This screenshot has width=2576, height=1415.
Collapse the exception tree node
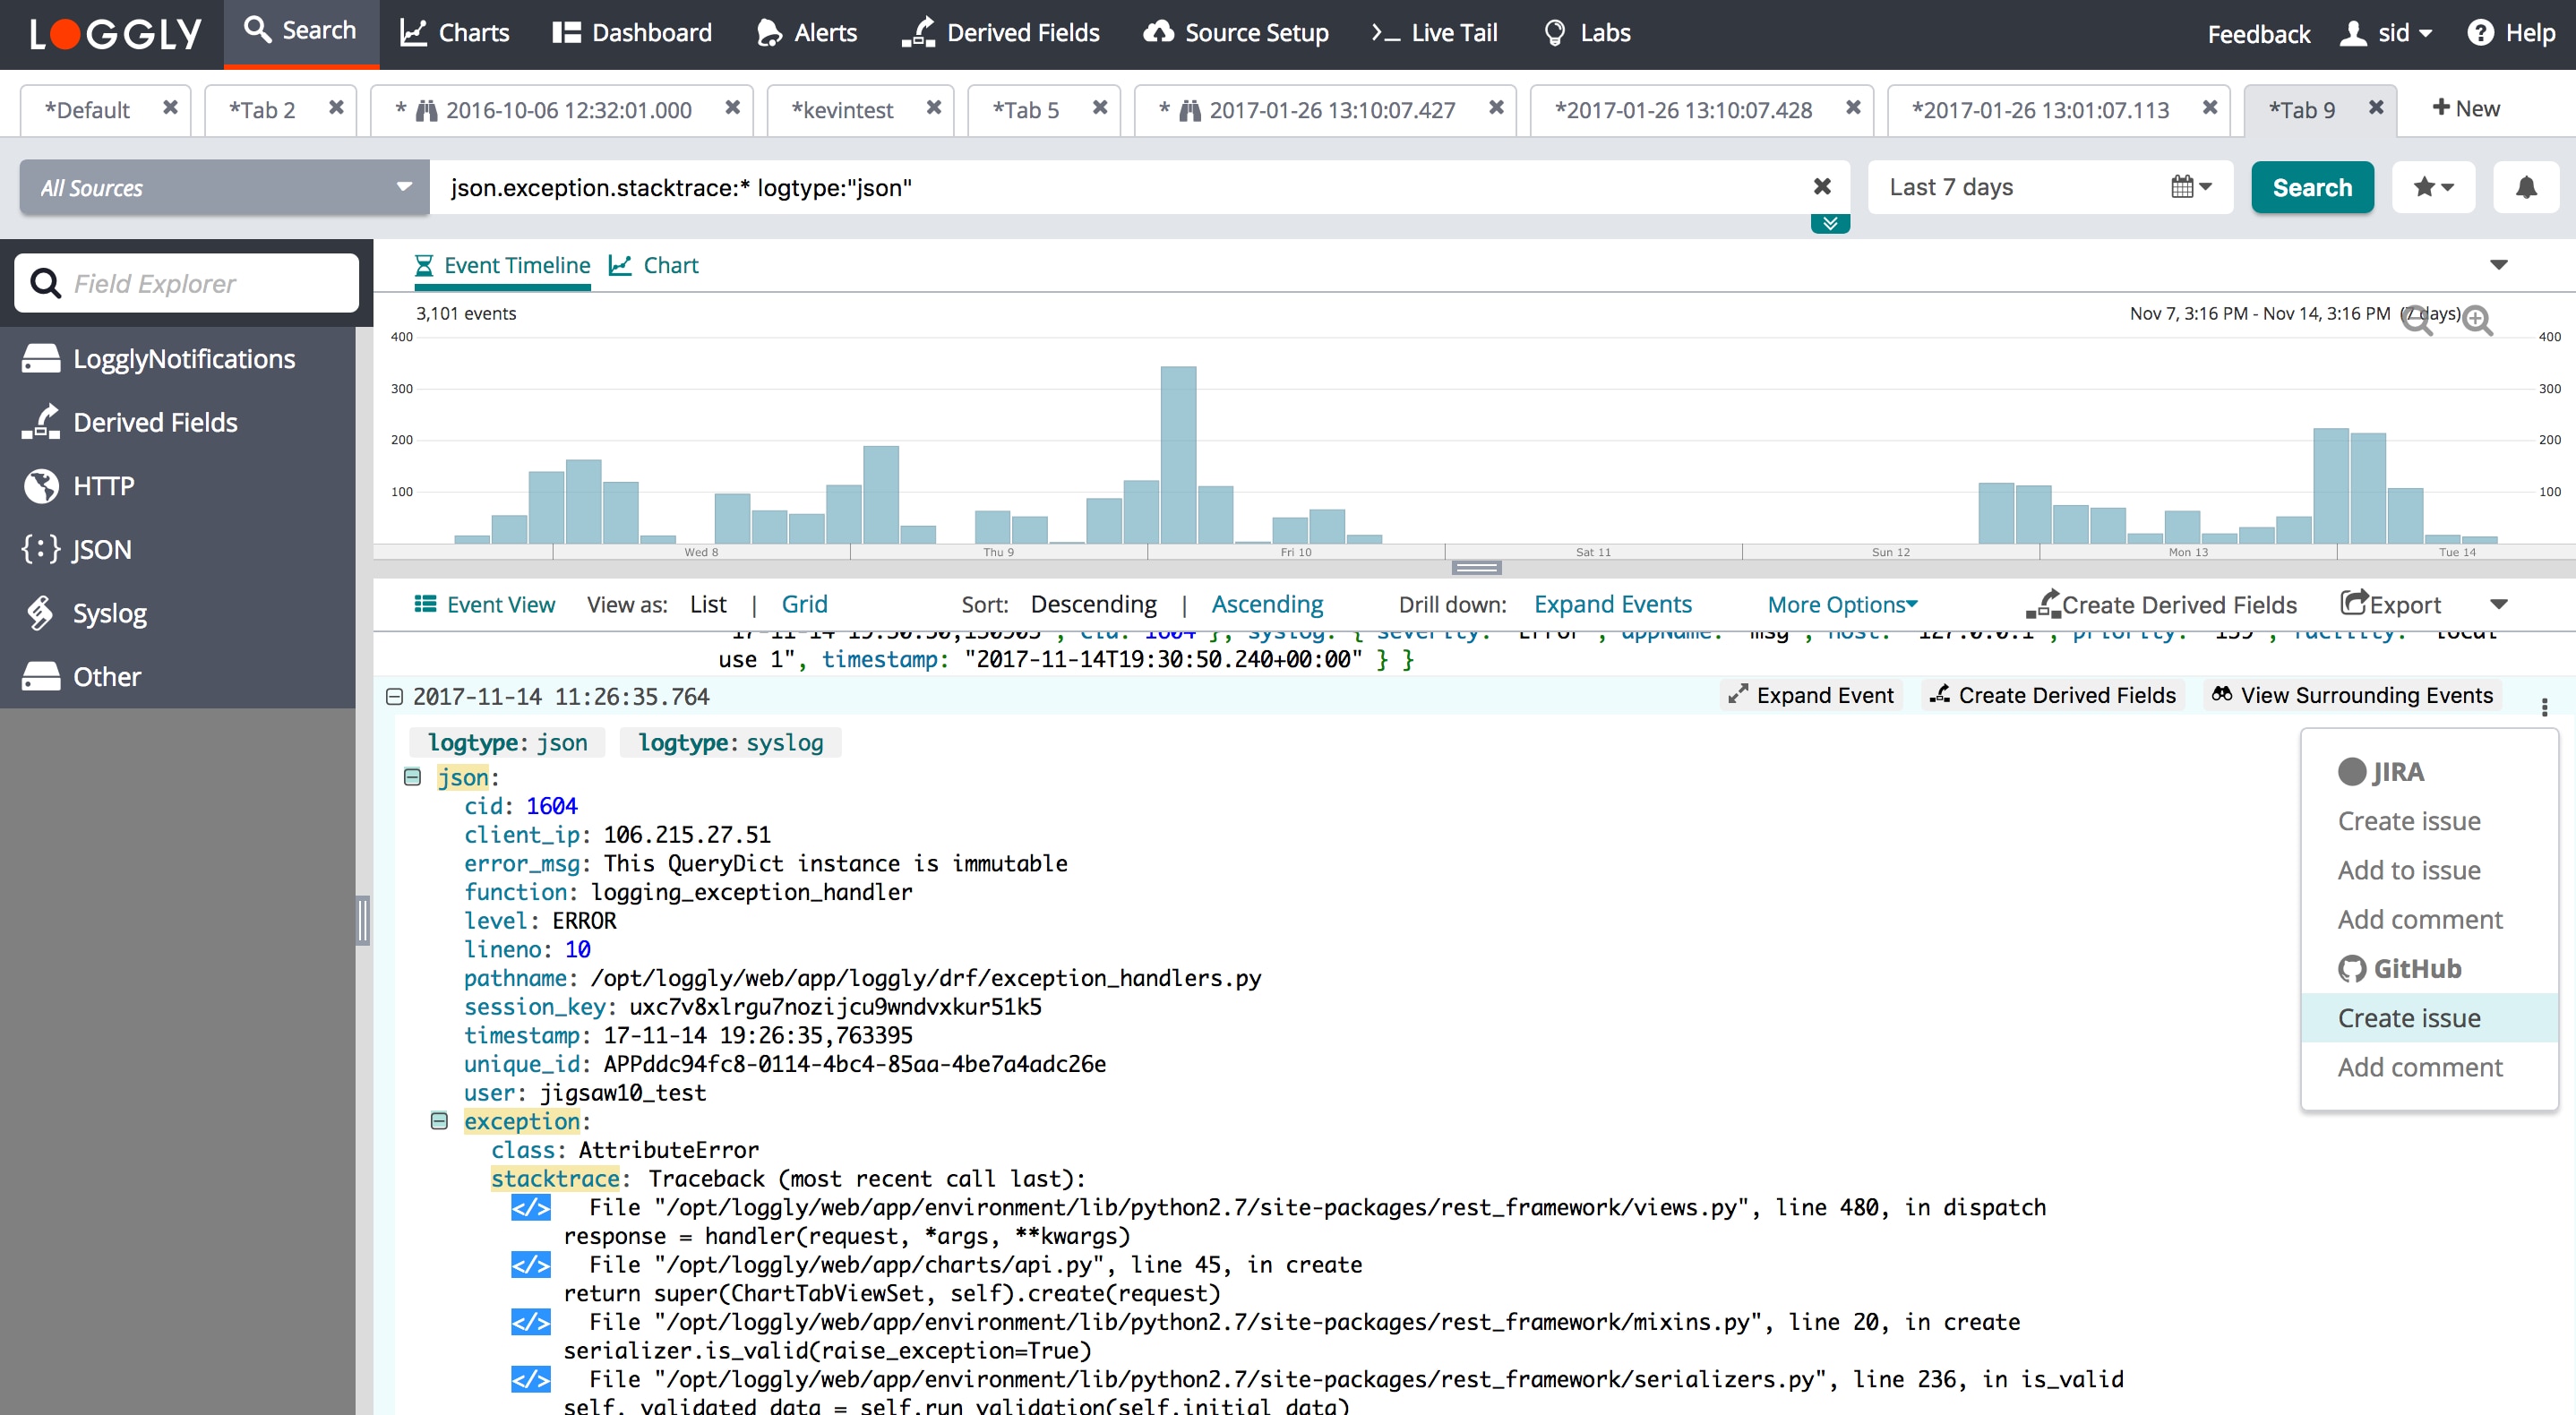(439, 1120)
